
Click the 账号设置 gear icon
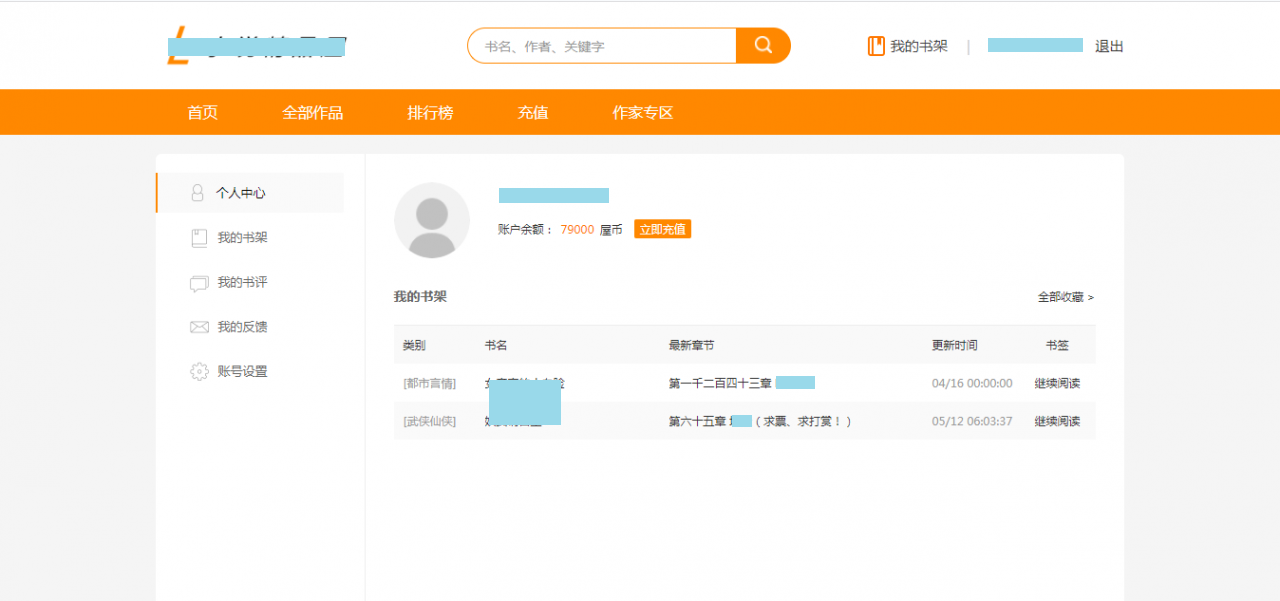tap(199, 371)
